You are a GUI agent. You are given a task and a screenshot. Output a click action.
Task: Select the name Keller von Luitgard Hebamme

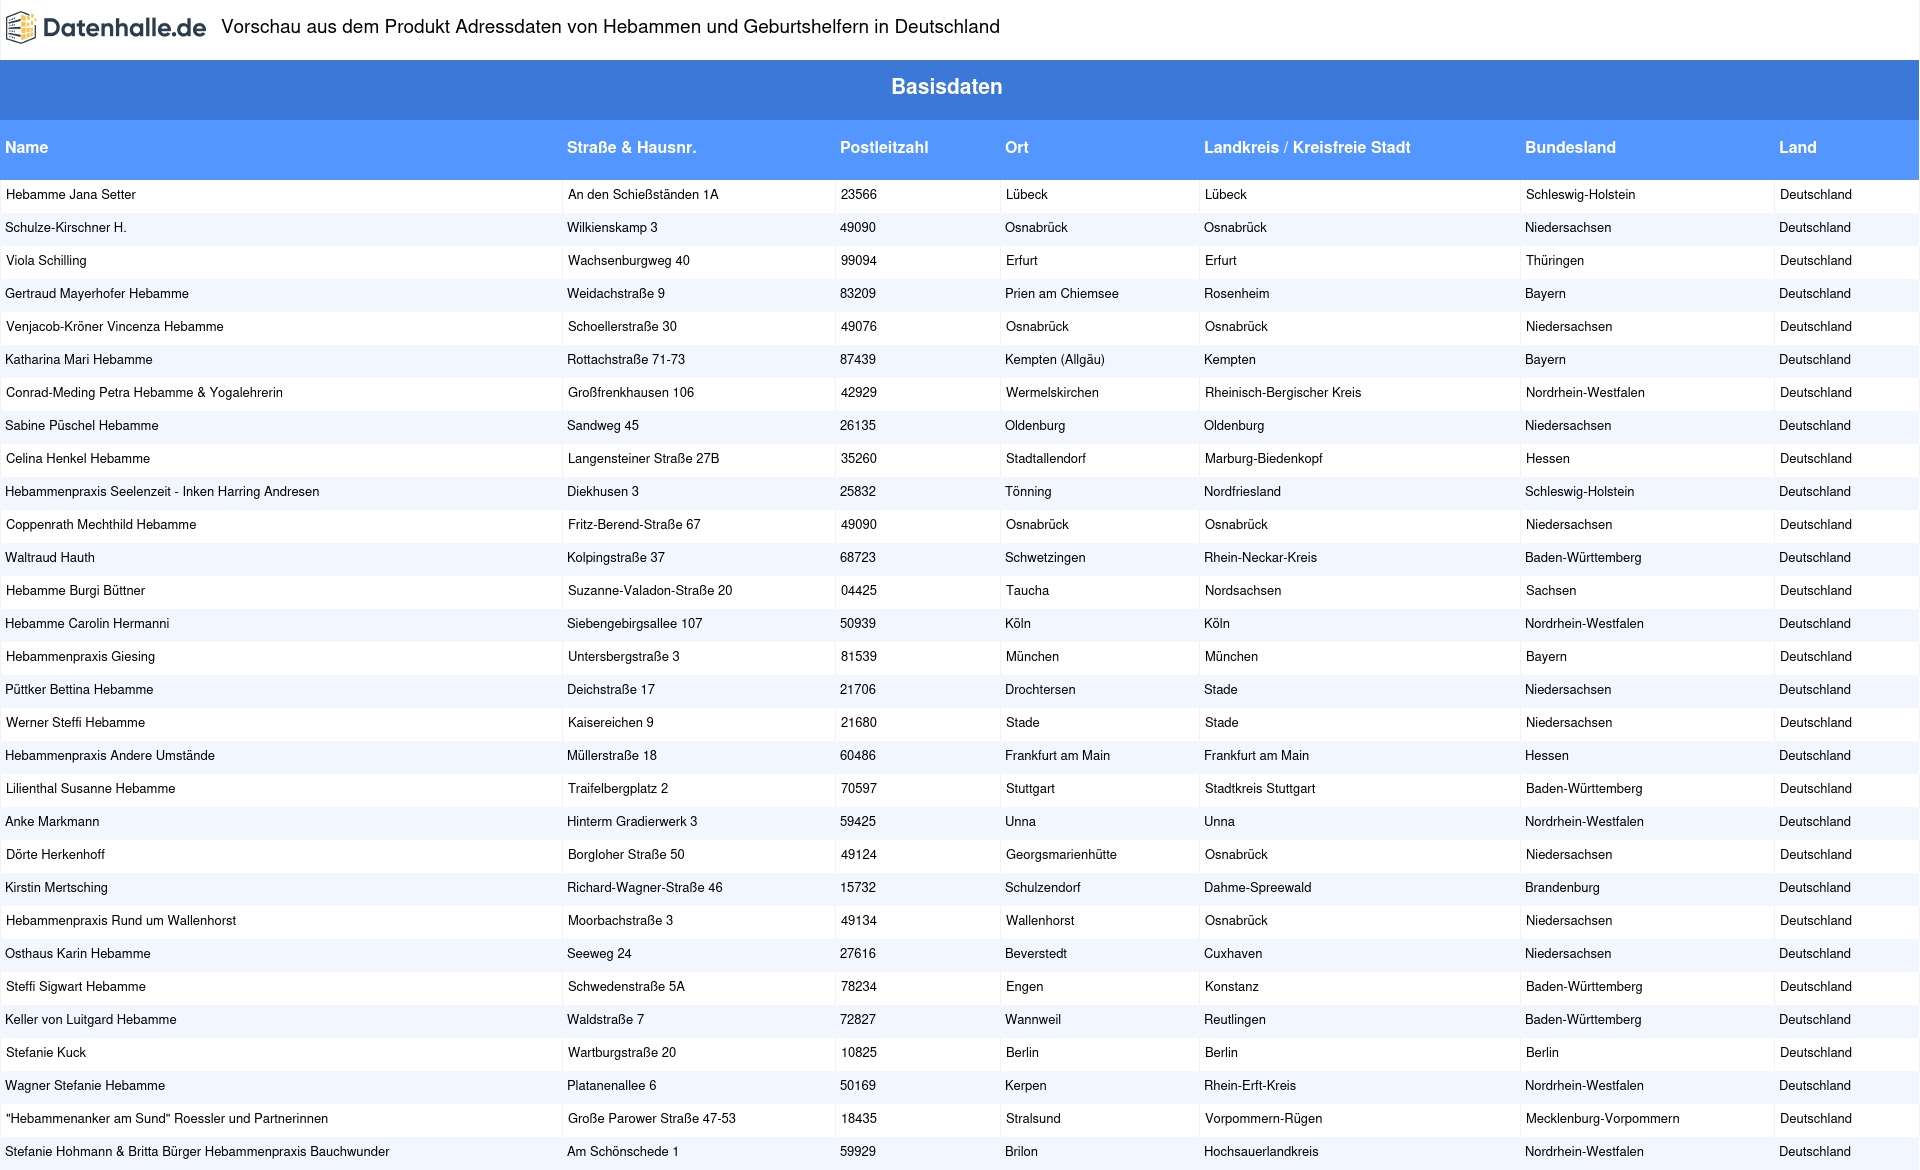tap(91, 1020)
